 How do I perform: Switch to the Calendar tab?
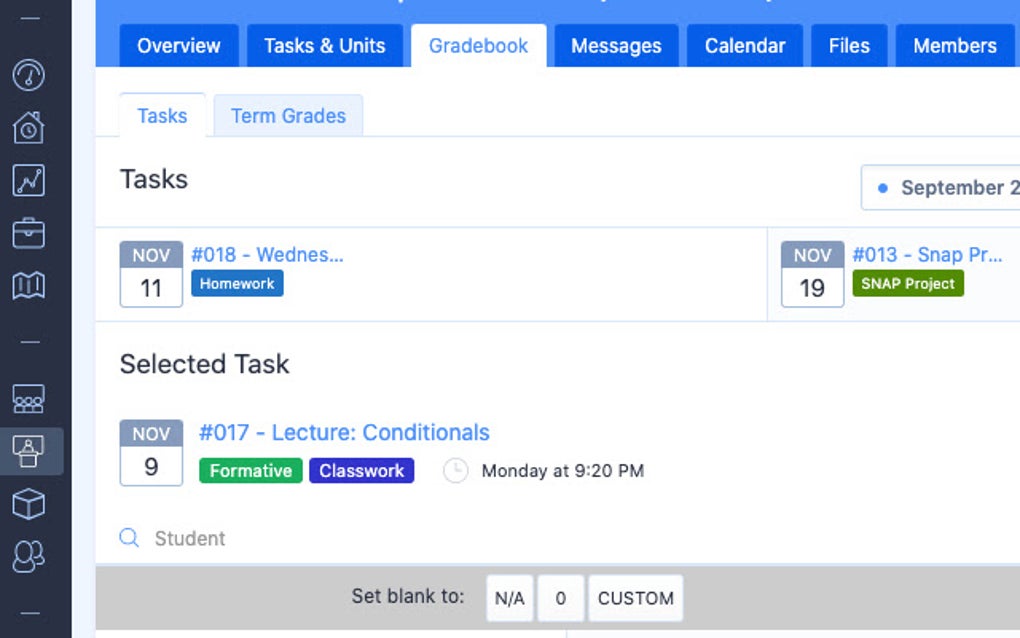click(x=744, y=45)
